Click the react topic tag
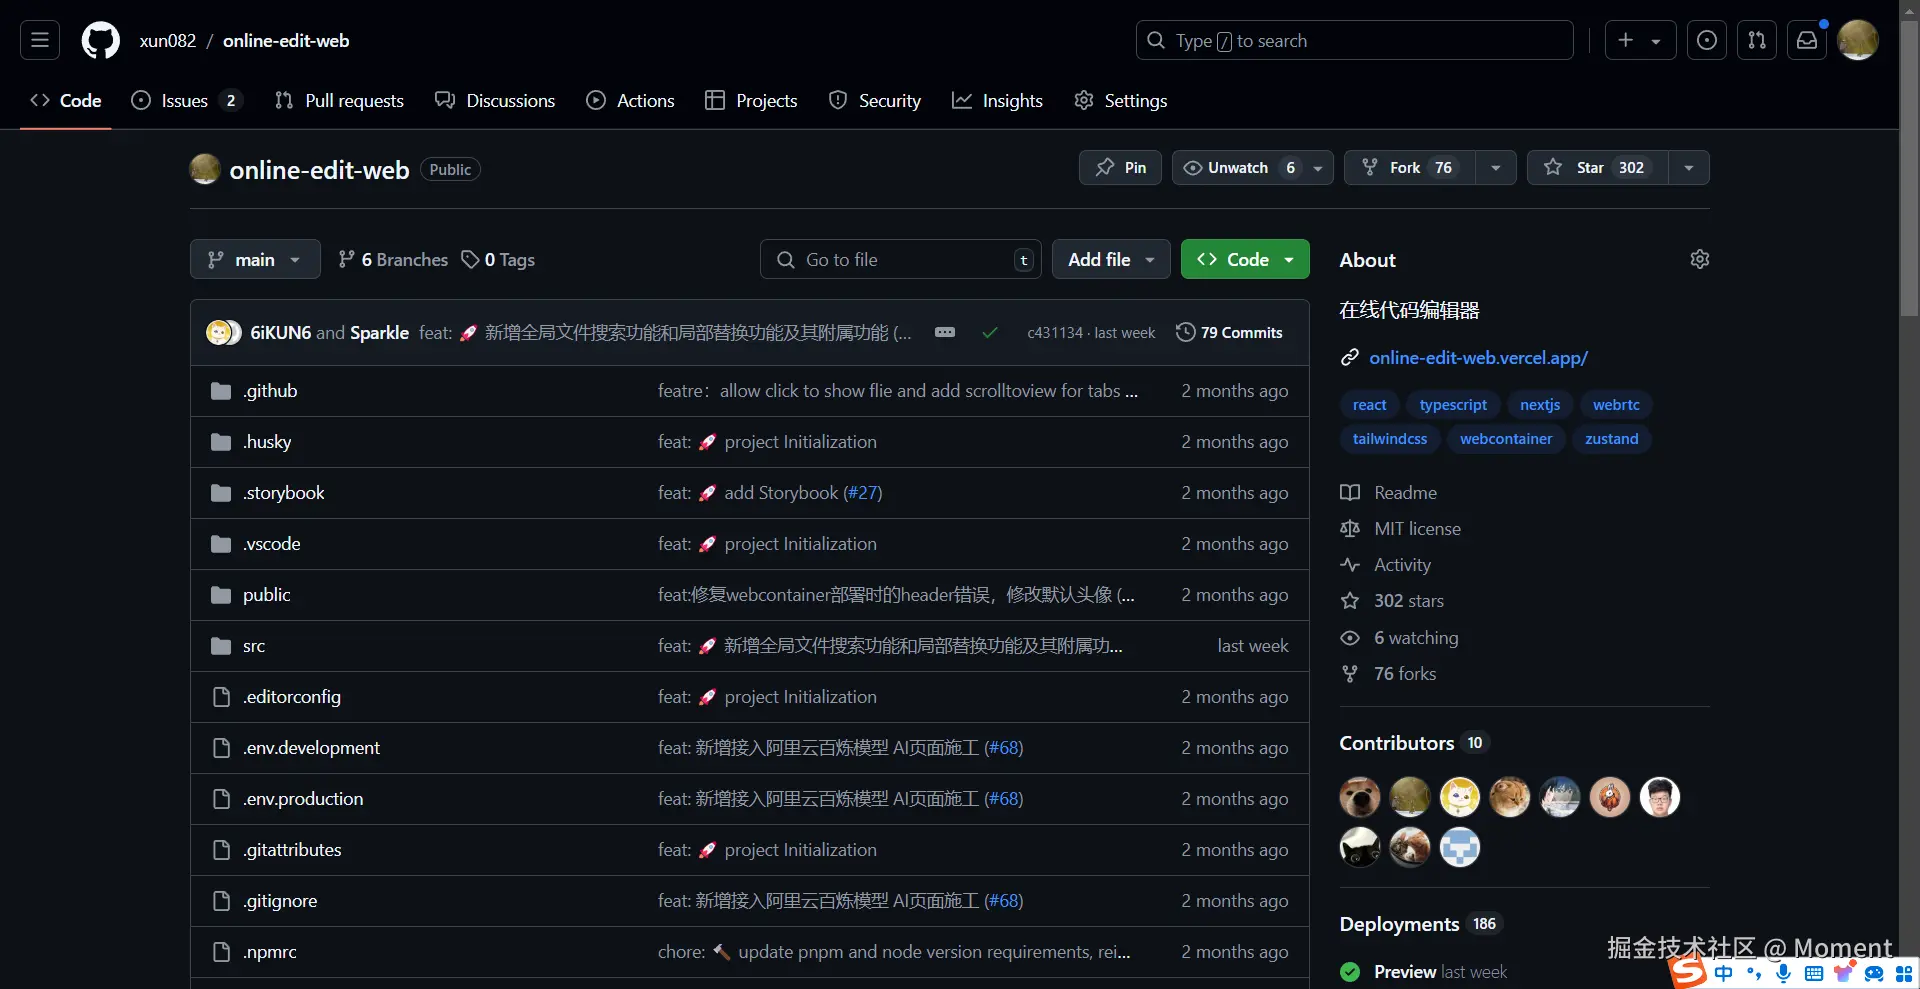The height and width of the screenshot is (989, 1920). (x=1369, y=404)
